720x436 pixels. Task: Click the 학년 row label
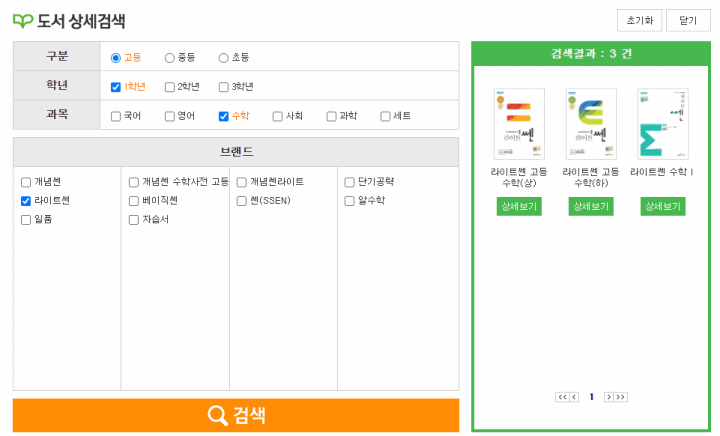pos(57,85)
